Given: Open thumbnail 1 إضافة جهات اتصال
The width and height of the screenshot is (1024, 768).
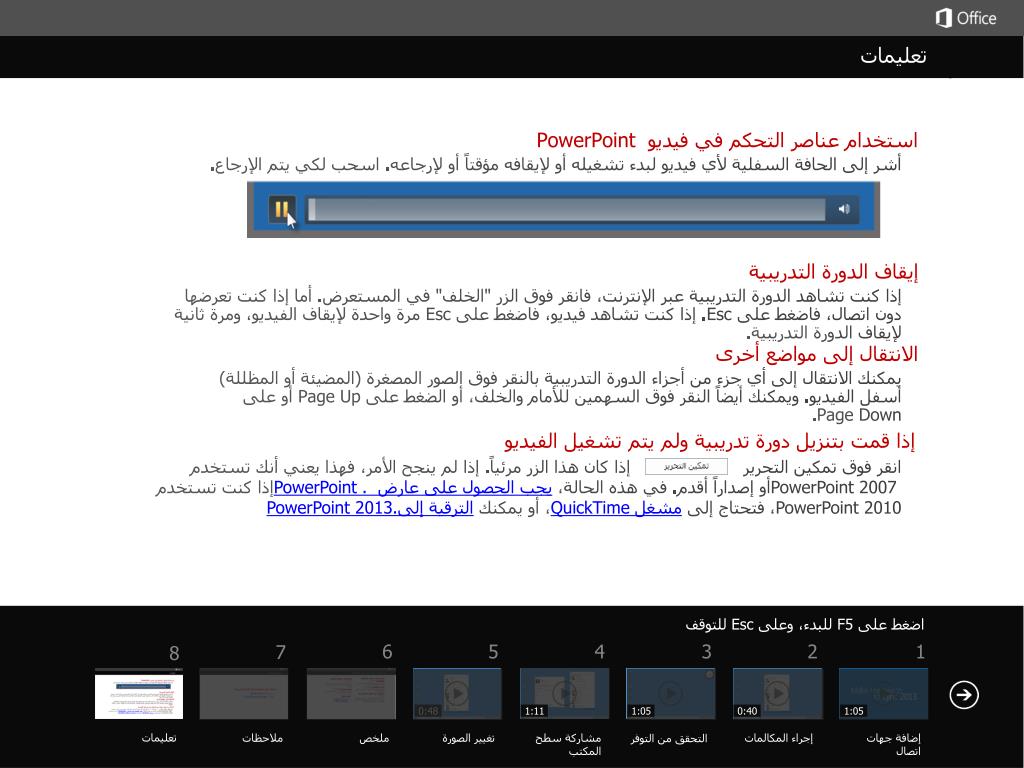Looking at the screenshot, I should click(x=883, y=694).
